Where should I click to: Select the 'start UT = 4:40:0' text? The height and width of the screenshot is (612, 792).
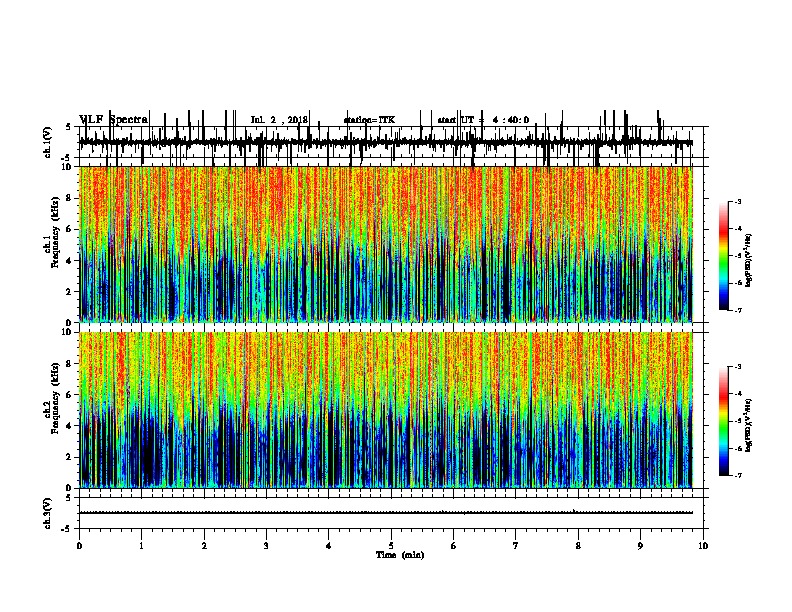[x=483, y=120]
